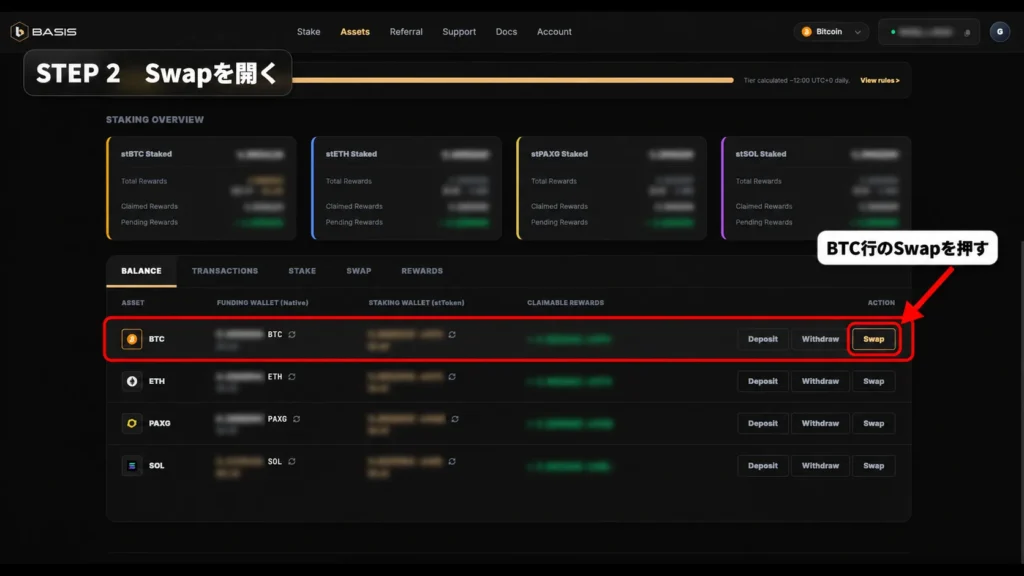Image resolution: width=1024 pixels, height=576 pixels.
Task: Go to the Stake page
Action: tap(308, 31)
